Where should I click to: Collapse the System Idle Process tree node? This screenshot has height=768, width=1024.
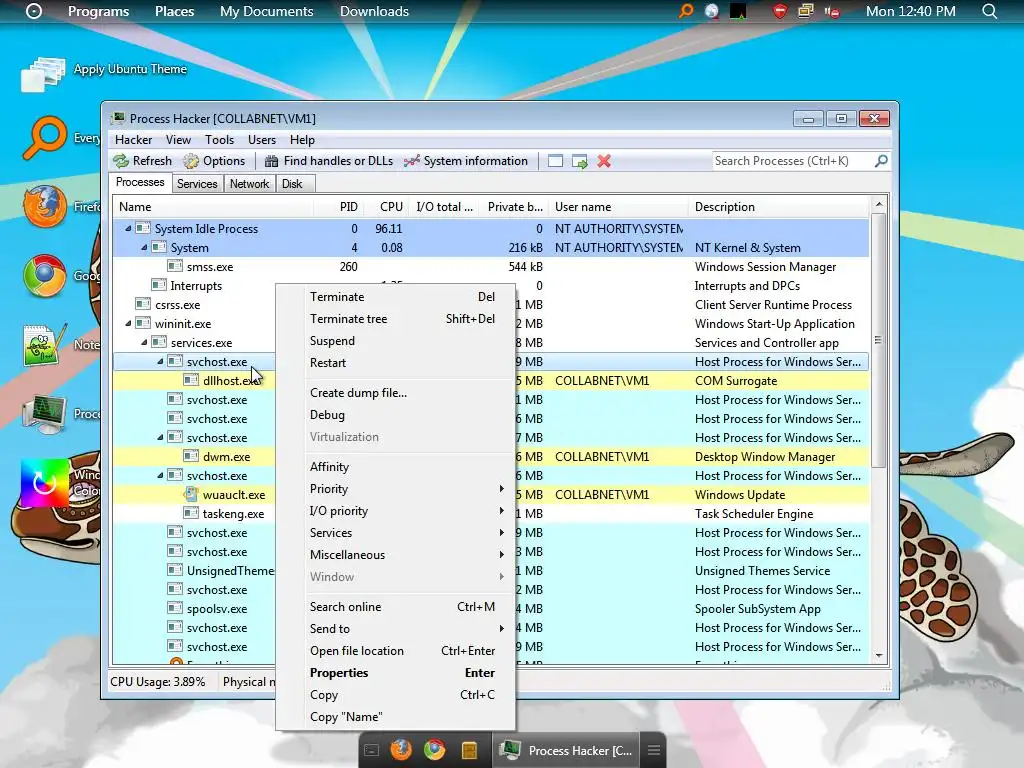click(x=128, y=229)
